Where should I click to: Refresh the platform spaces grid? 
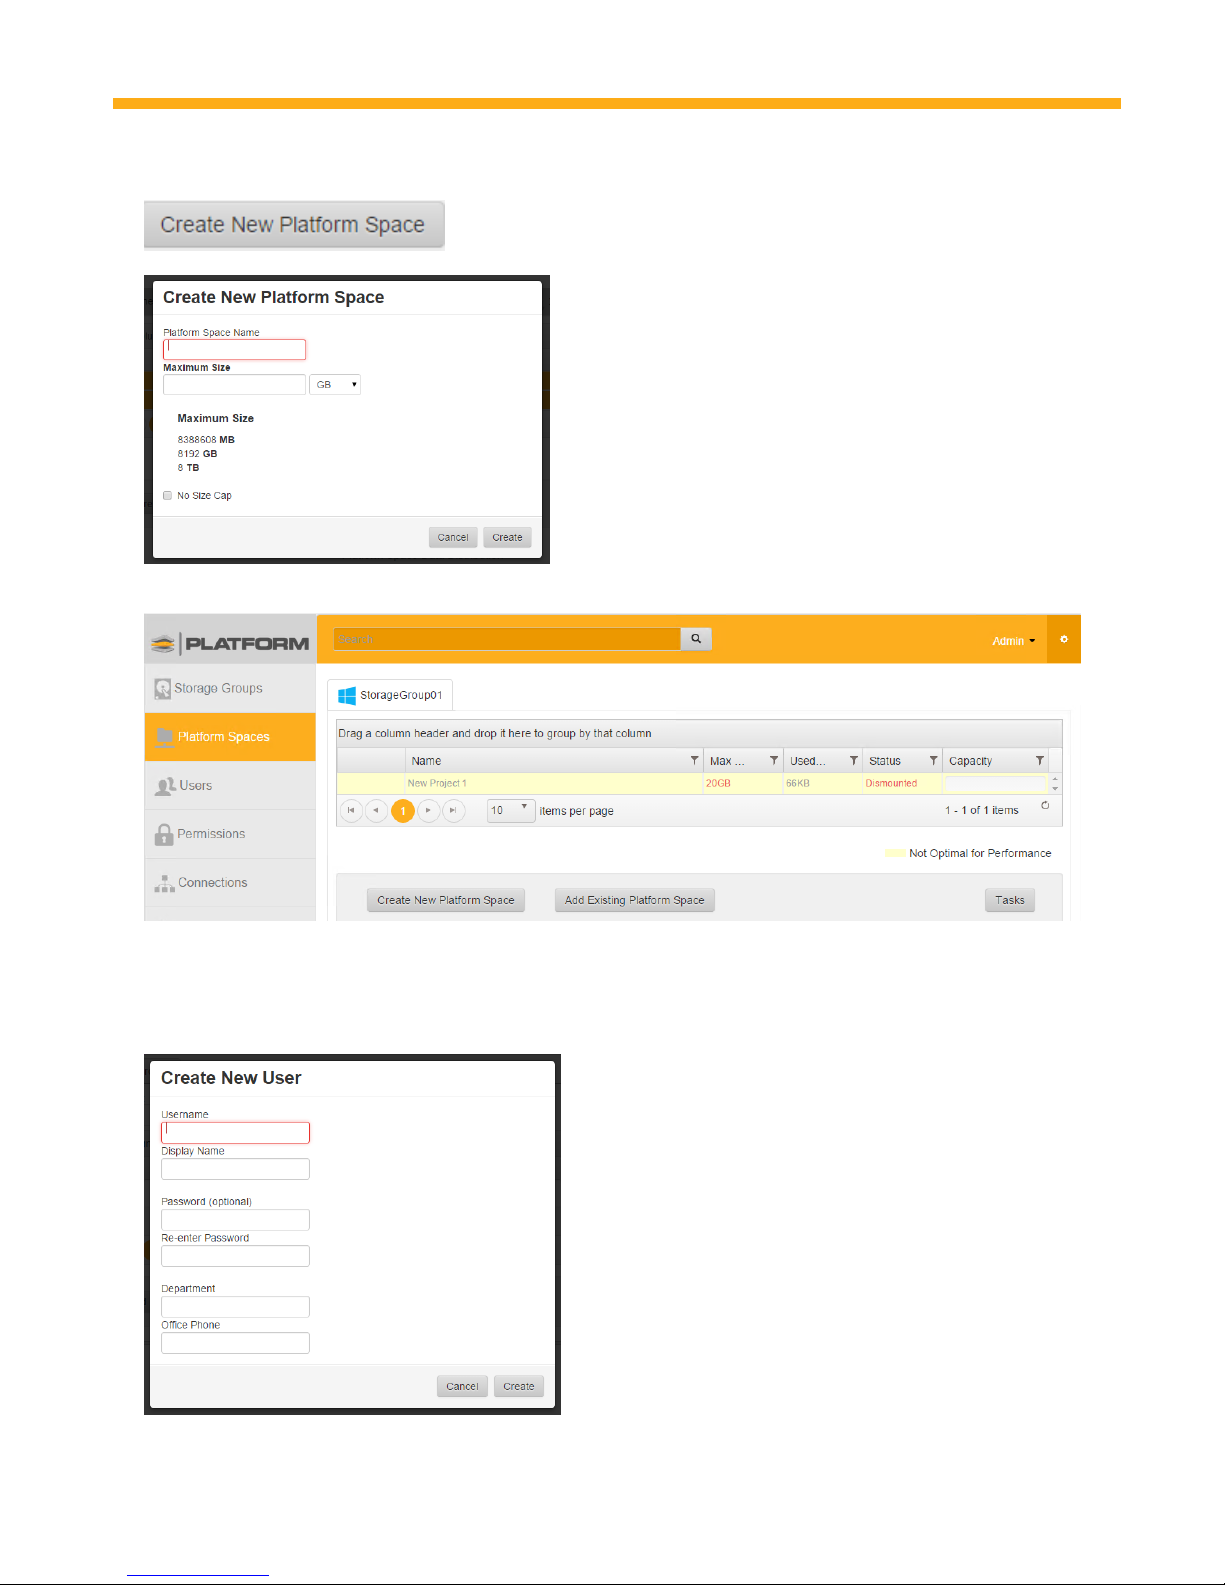point(1045,806)
